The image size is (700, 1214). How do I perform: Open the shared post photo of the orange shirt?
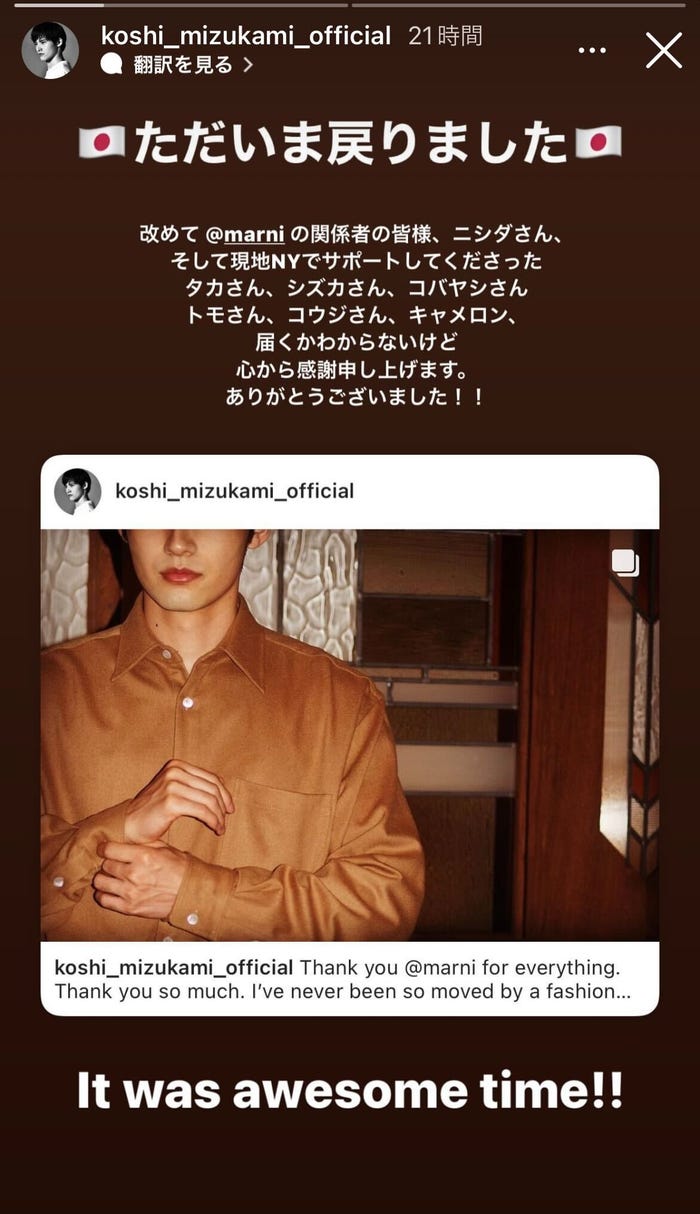coord(350,735)
